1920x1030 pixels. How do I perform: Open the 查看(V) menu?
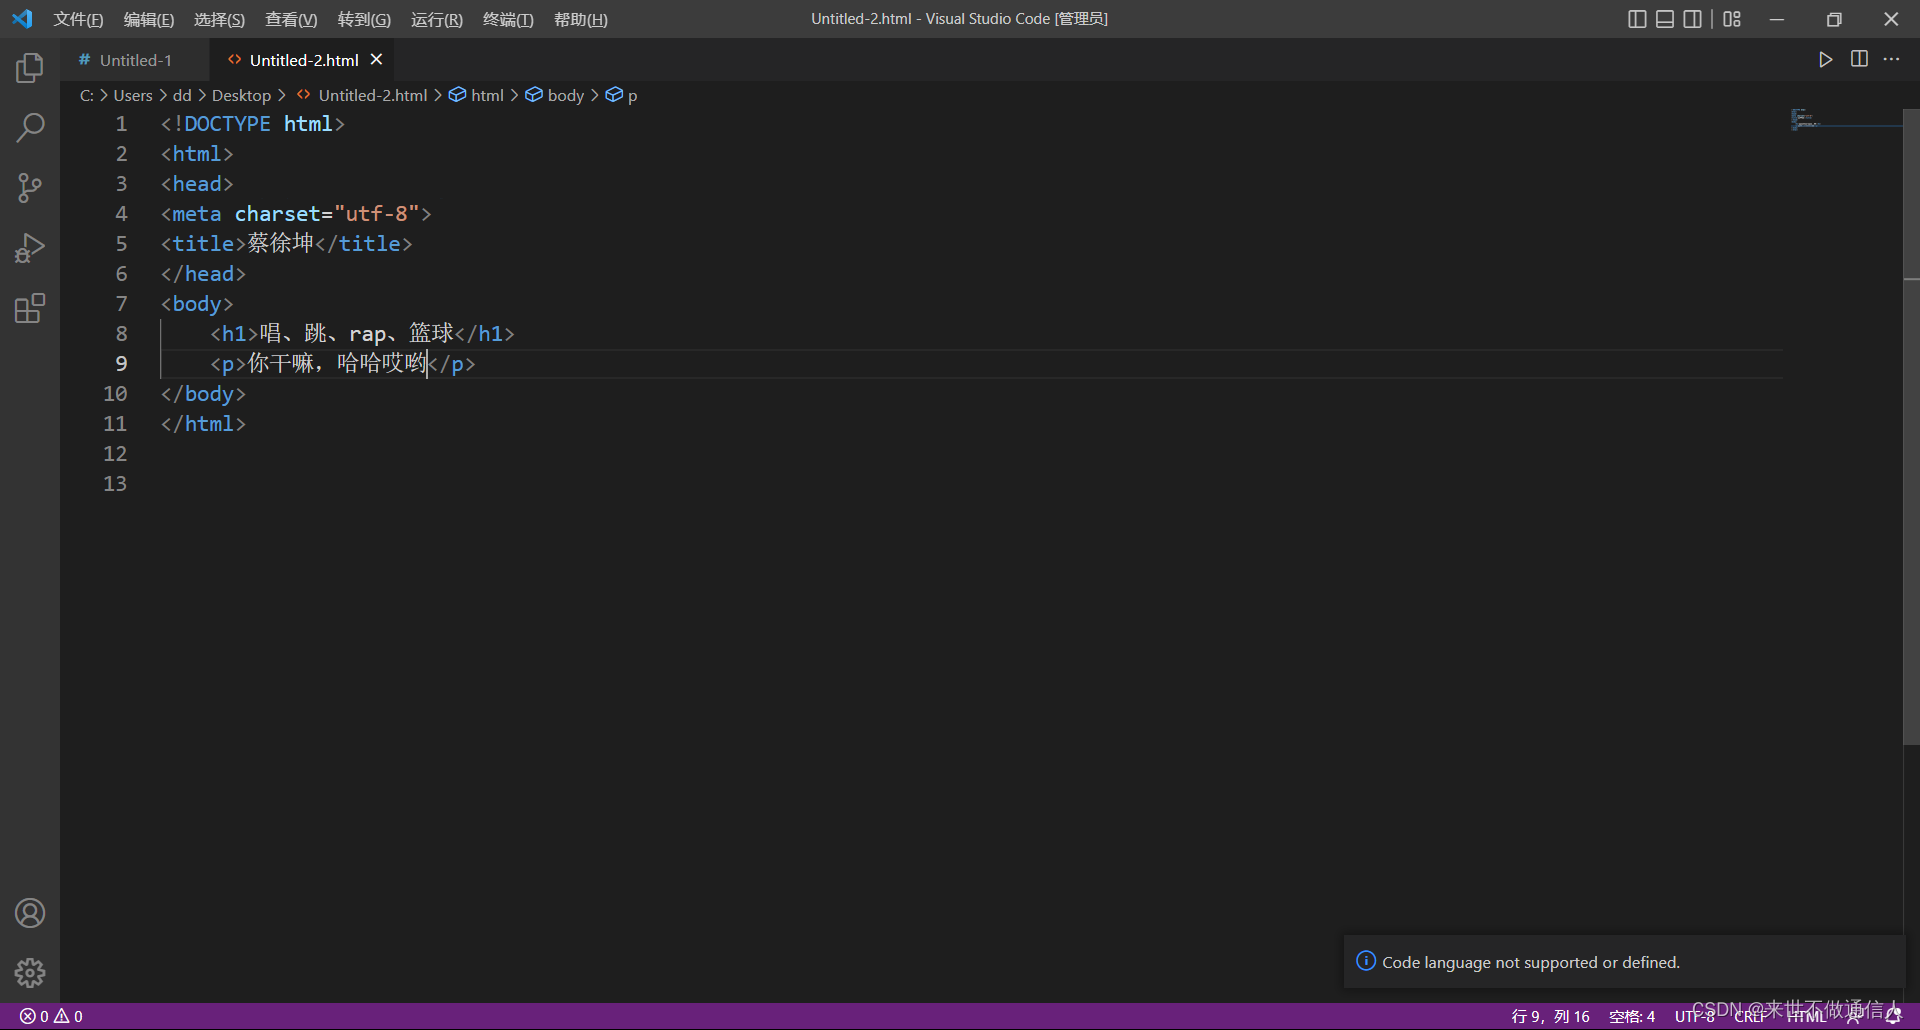[x=291, y=19]
